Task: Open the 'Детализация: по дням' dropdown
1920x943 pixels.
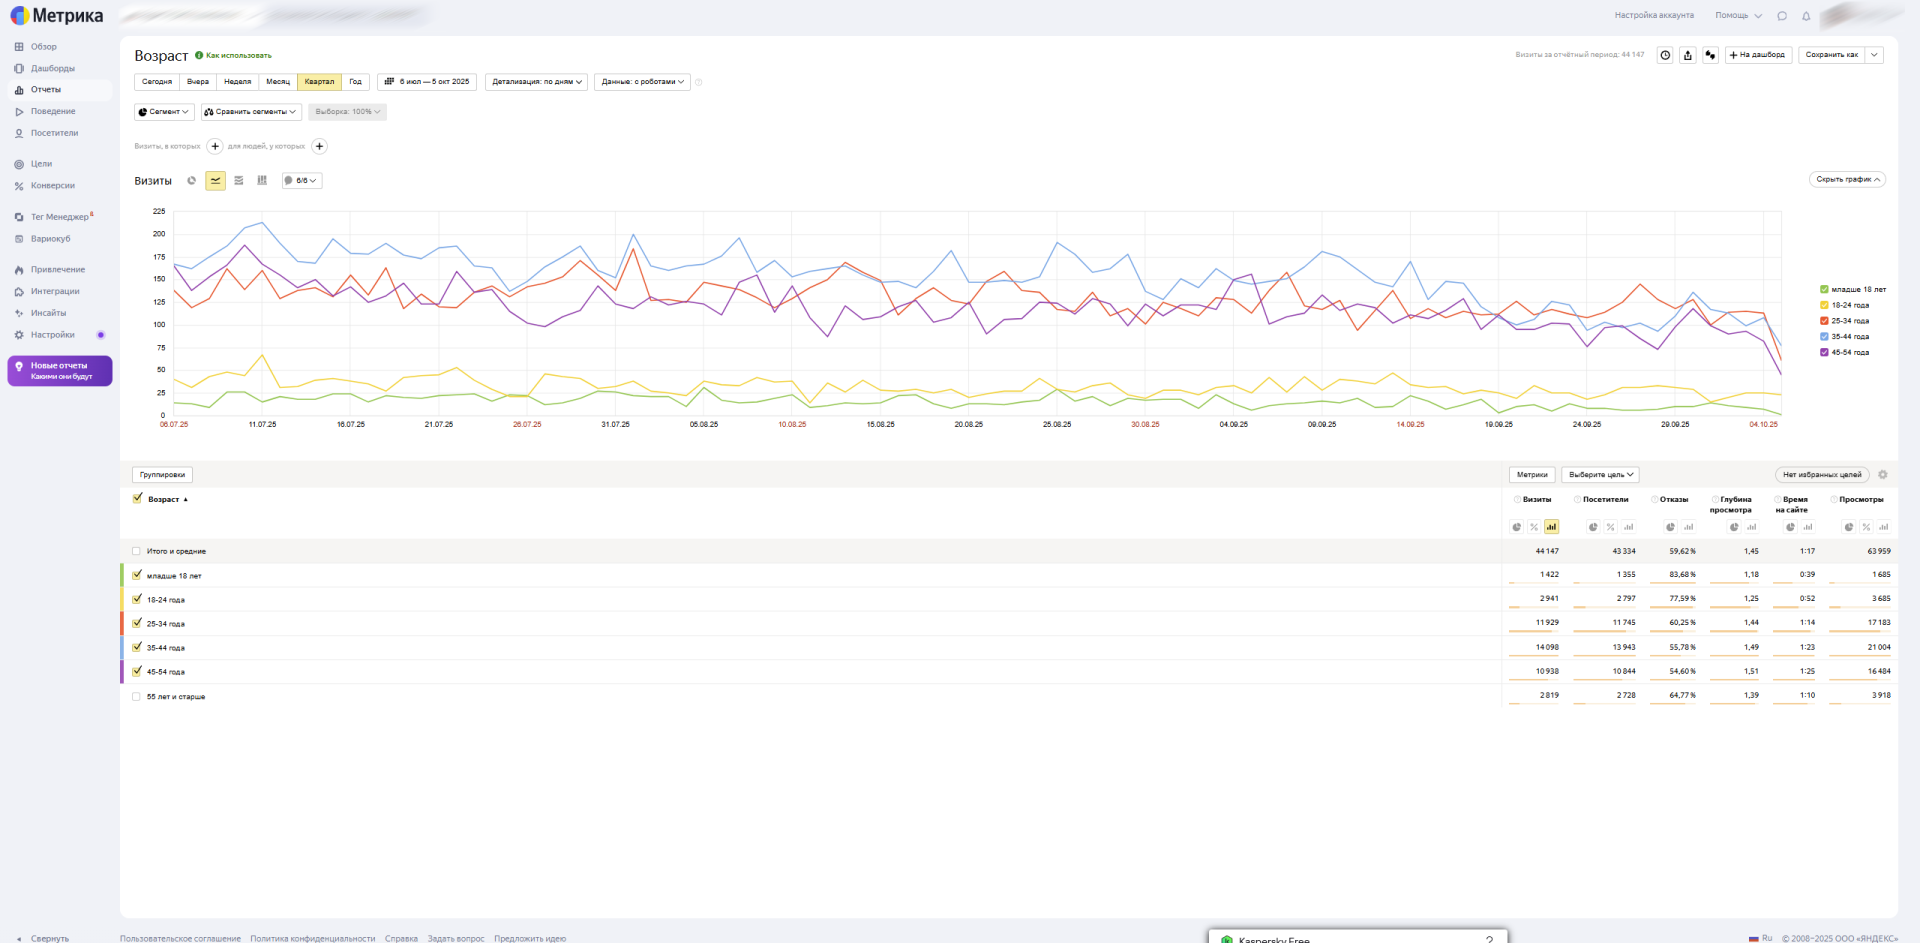Action: point(537,82)
